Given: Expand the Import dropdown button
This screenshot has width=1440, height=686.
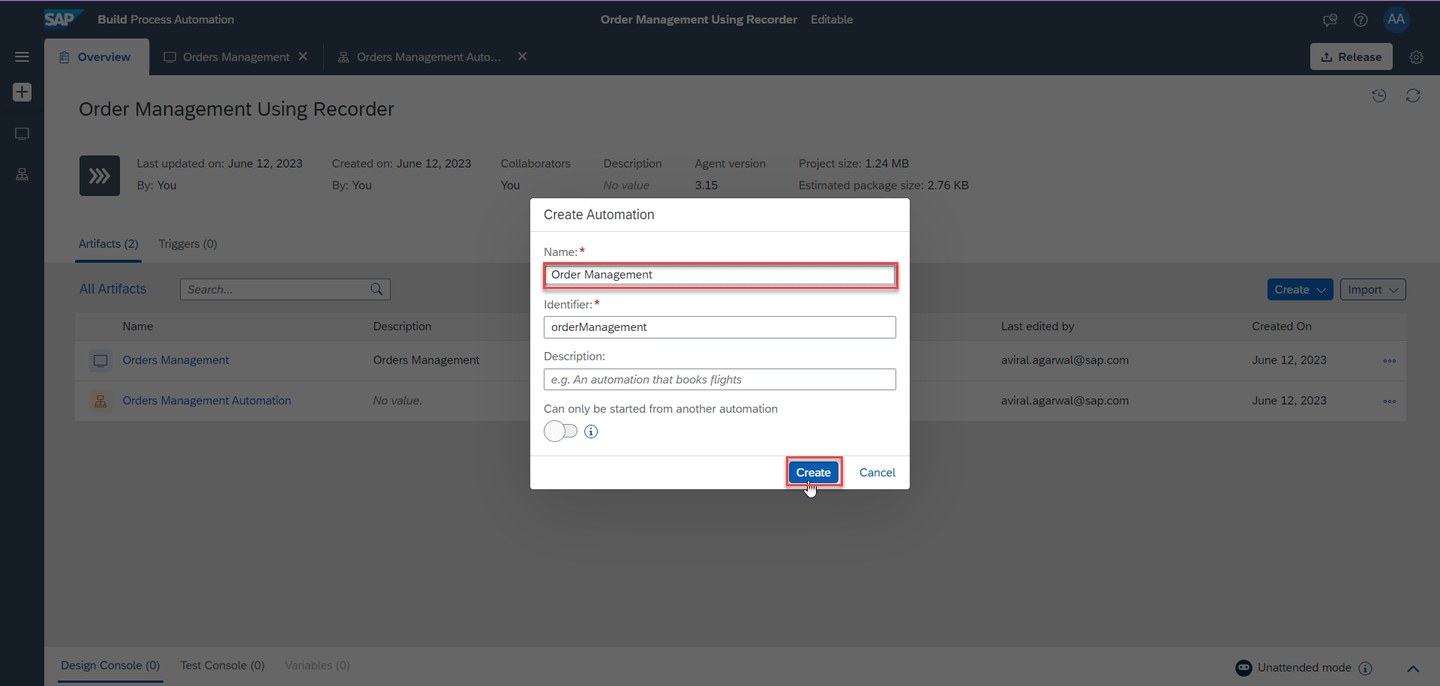Looking at the screenshot, I should click(x=1373, y=289).
